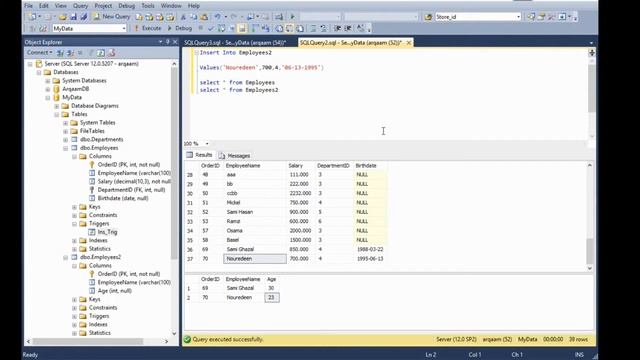Switch to the Messages tab
This screenshot has height=360, width=640.
tap(235, 156)
